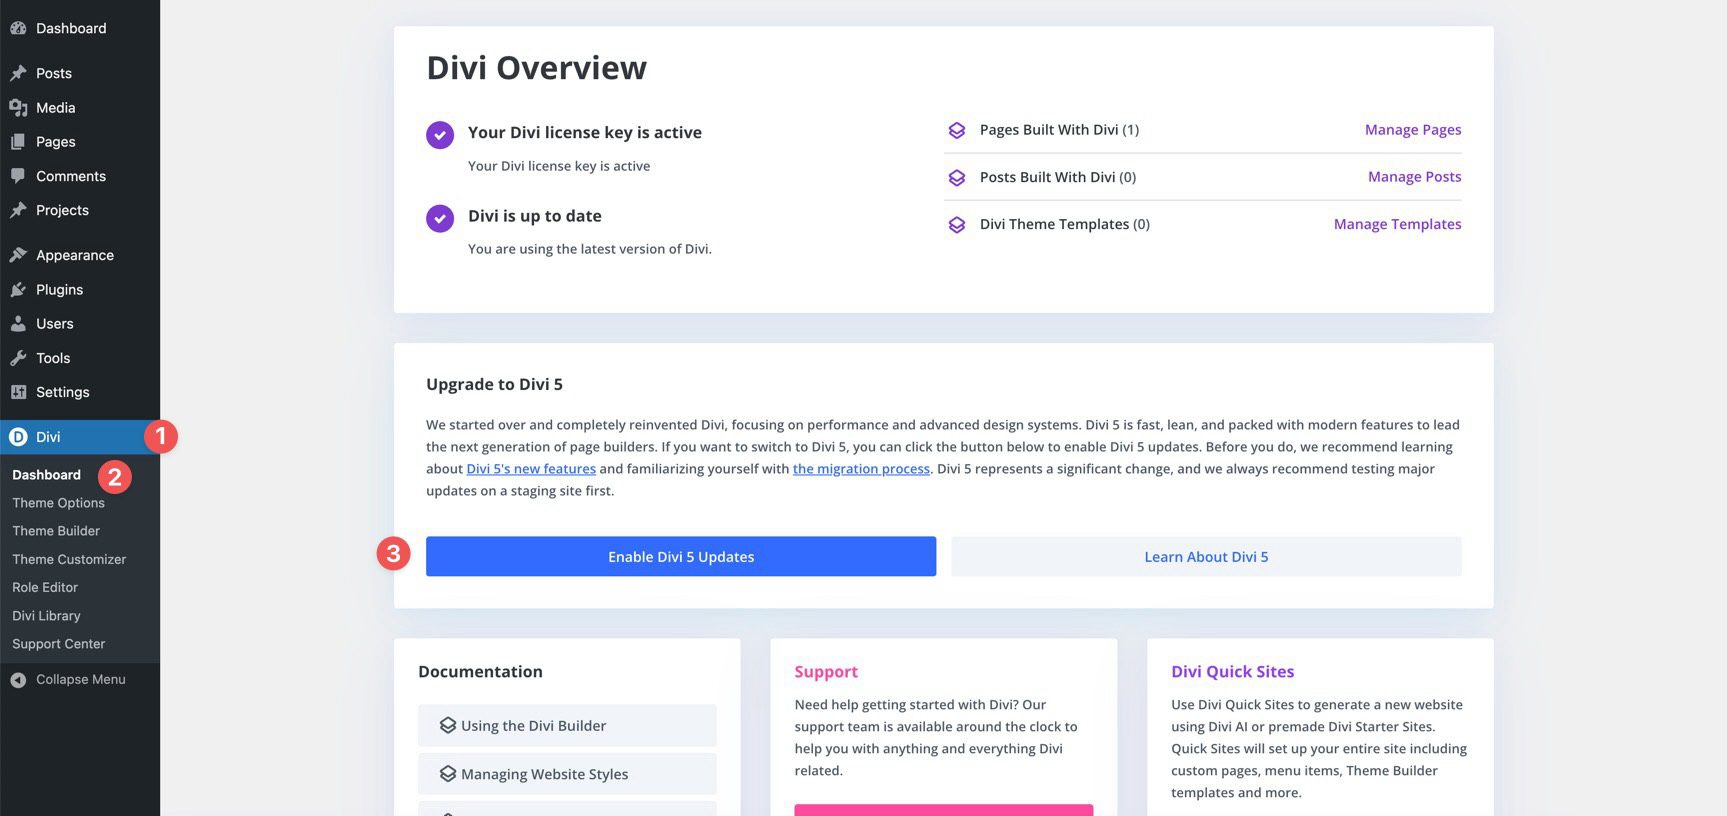This screenshot has width=1727, height=816.
Task: Open the Comments menu item
Action: click(x=80, y=176)
